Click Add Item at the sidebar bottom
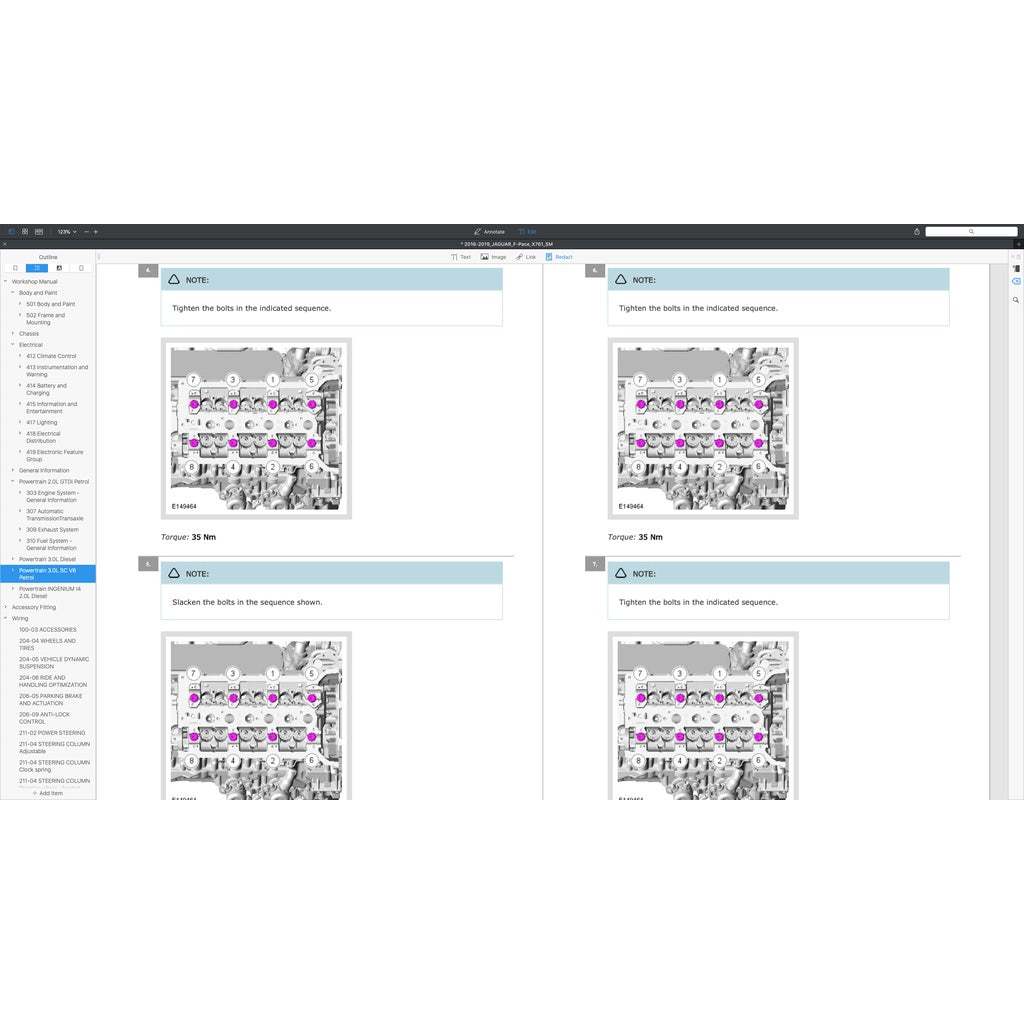This screenshot has width=1024, height=1024. 48,793
